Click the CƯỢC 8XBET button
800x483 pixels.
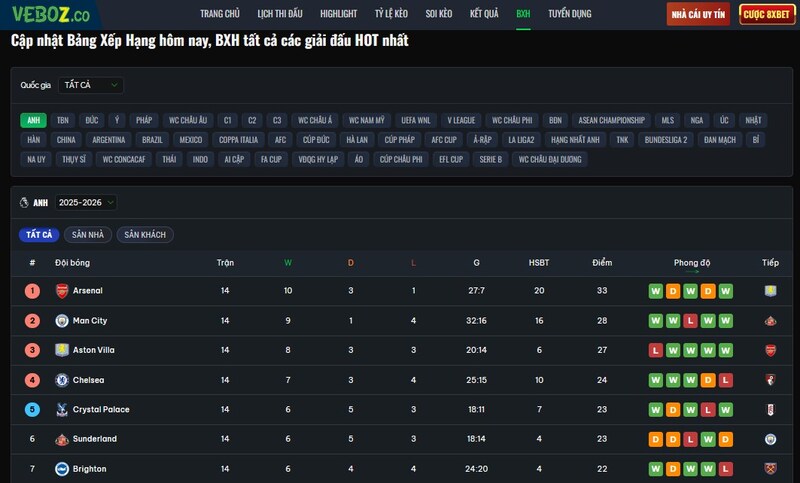pyautogui.click(x=767, y=14)
